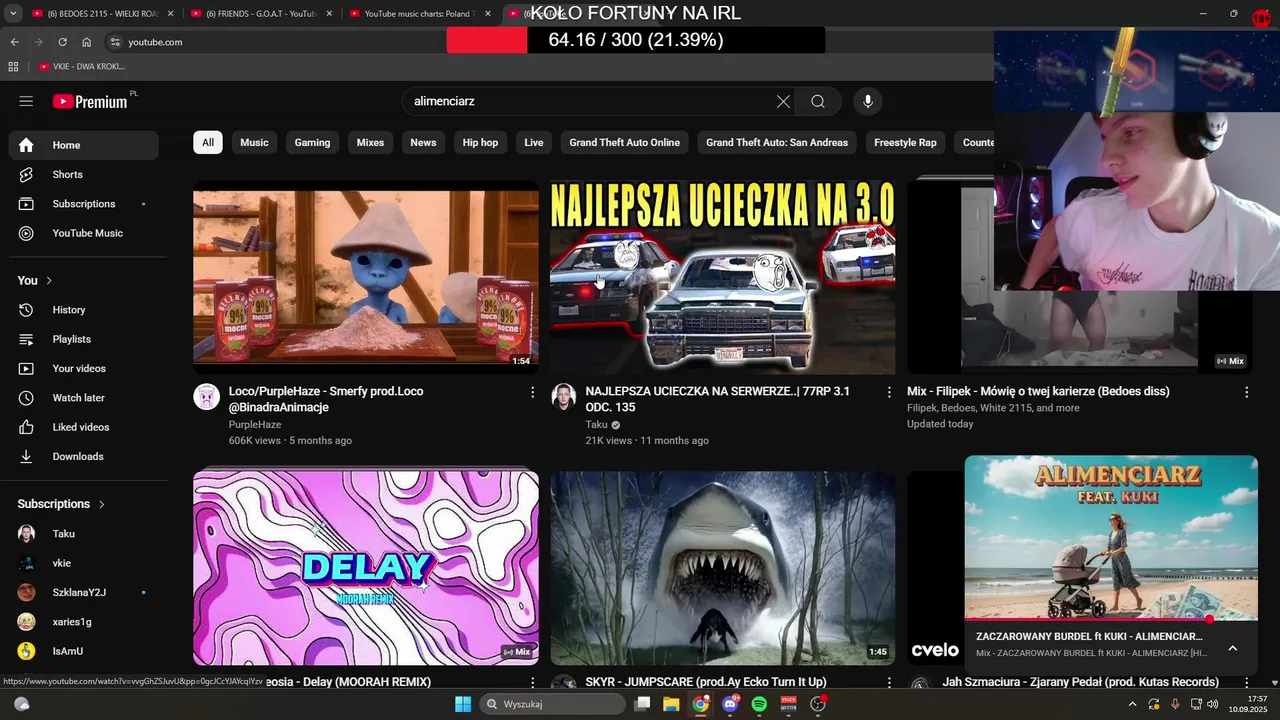The image size is (1280, 720).
Task: Open File Explorer from the taskbar
Action: [x=671, y=704]
